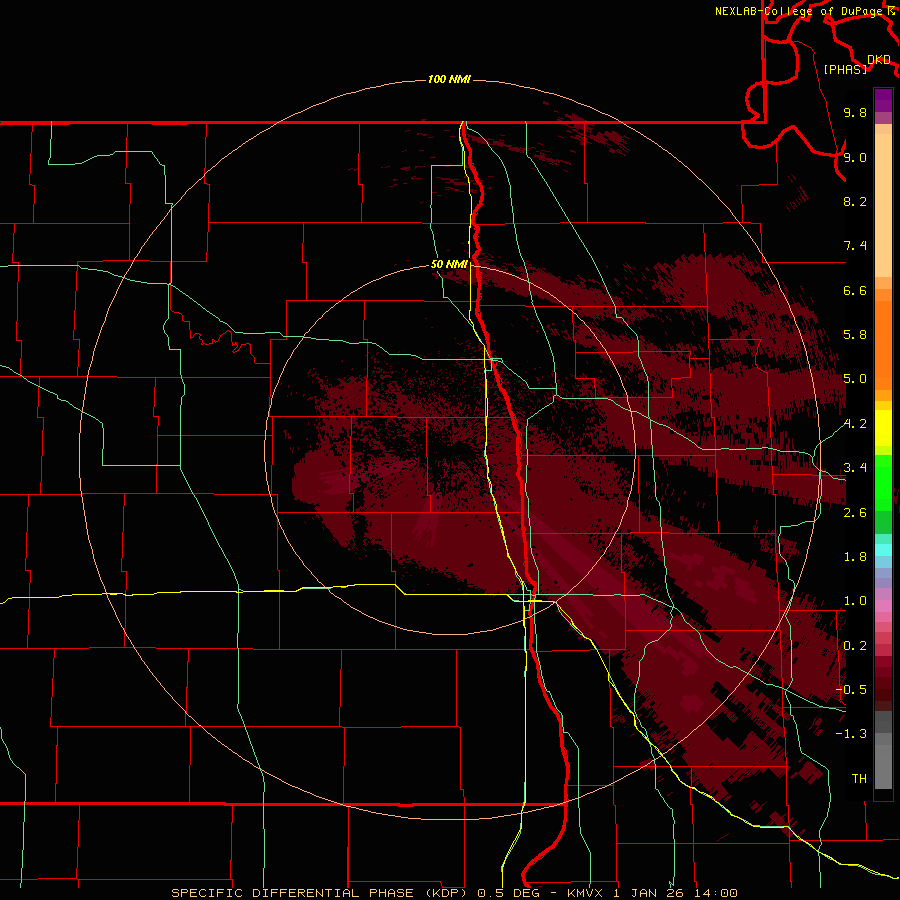Click the 'KMVX' radar site identifier
Image resolution: width=900 pixels, height=900 pixels.
[586, 893]
